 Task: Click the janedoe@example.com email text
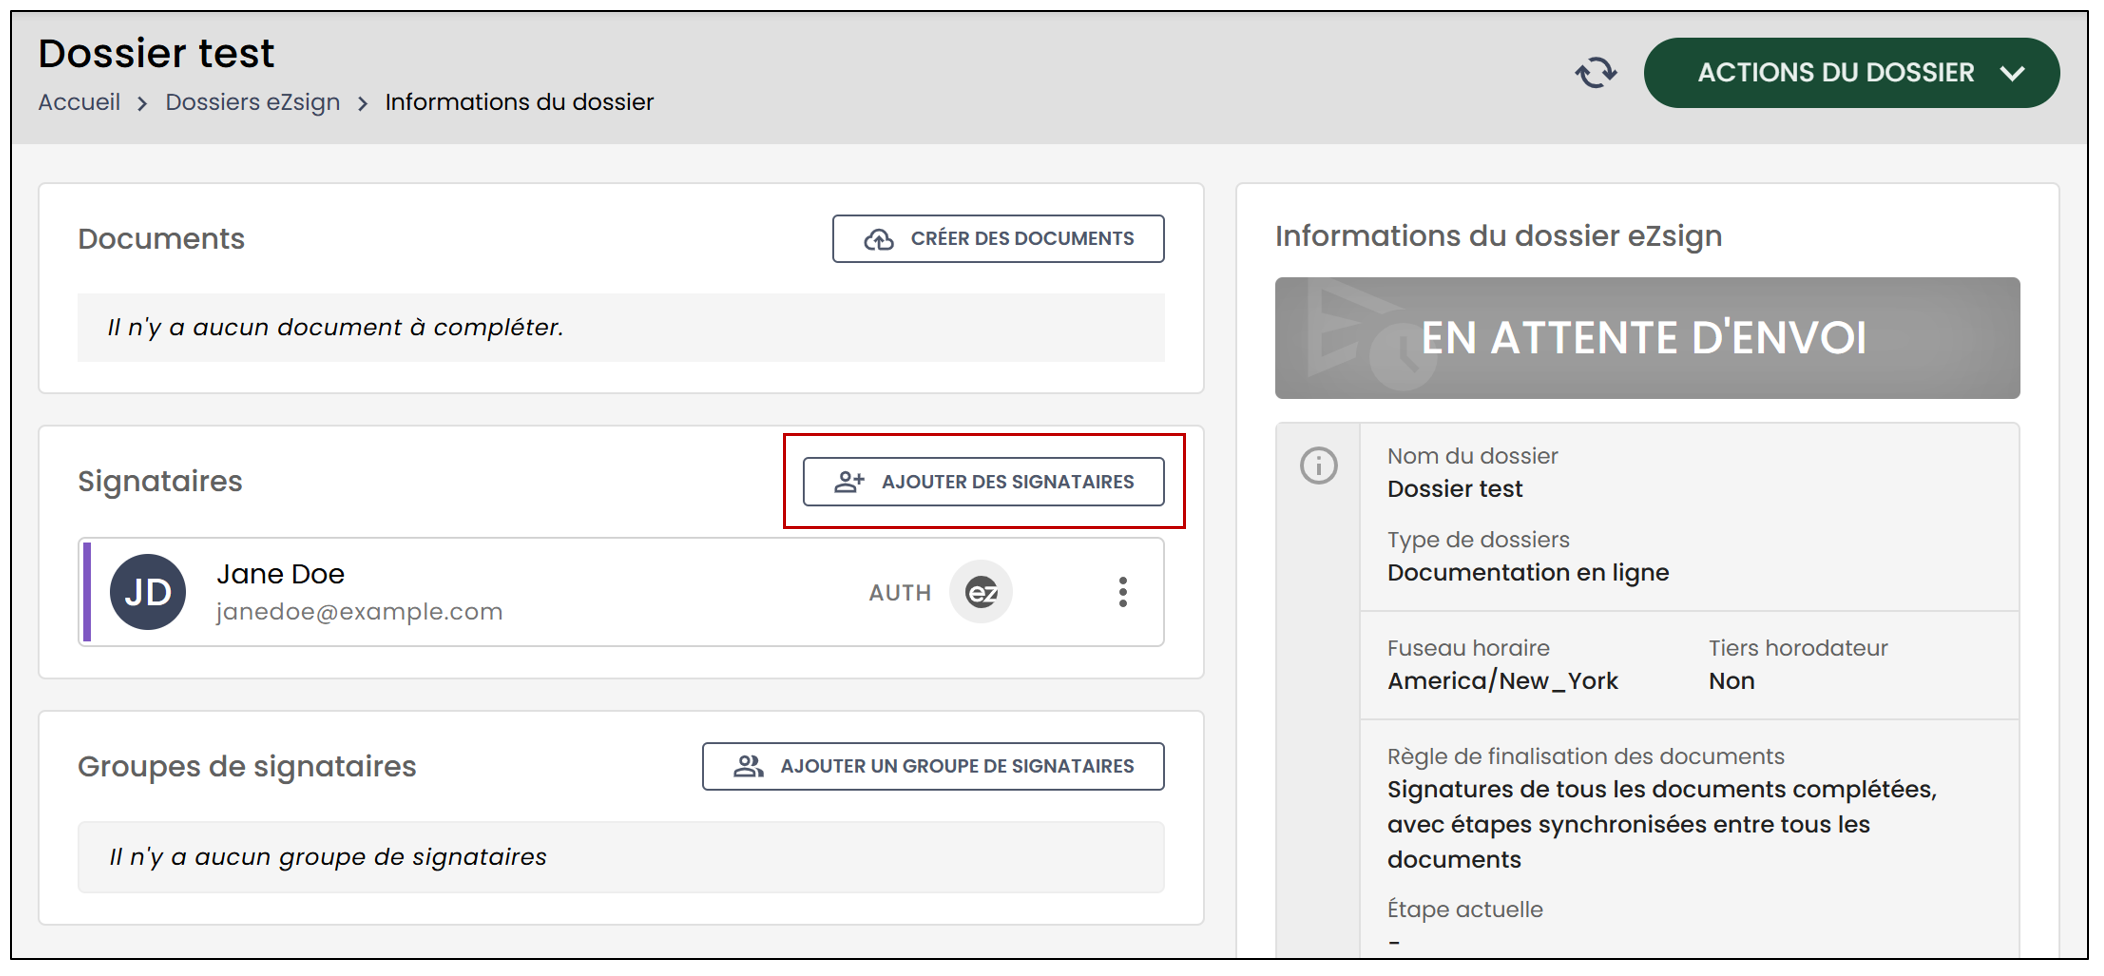[x=359, y=611]
